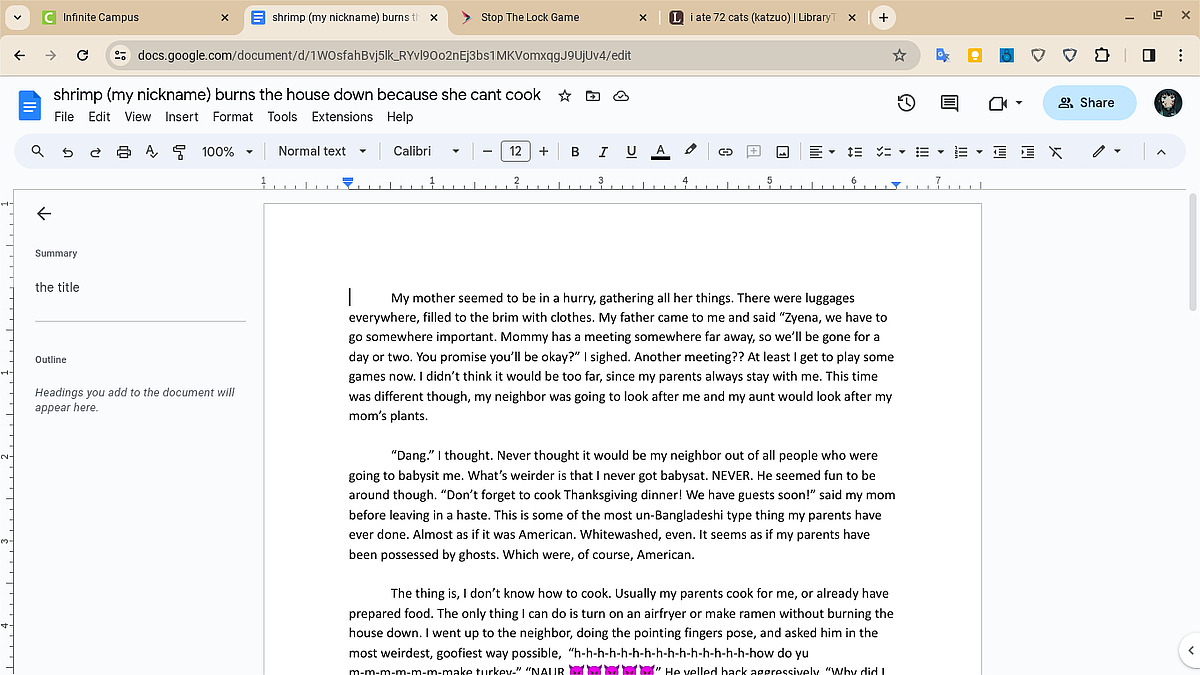Image resolution: width=1200 pixels, height=675 pixels.
Task: Print the document using printer icon
Action: (124, 151)
